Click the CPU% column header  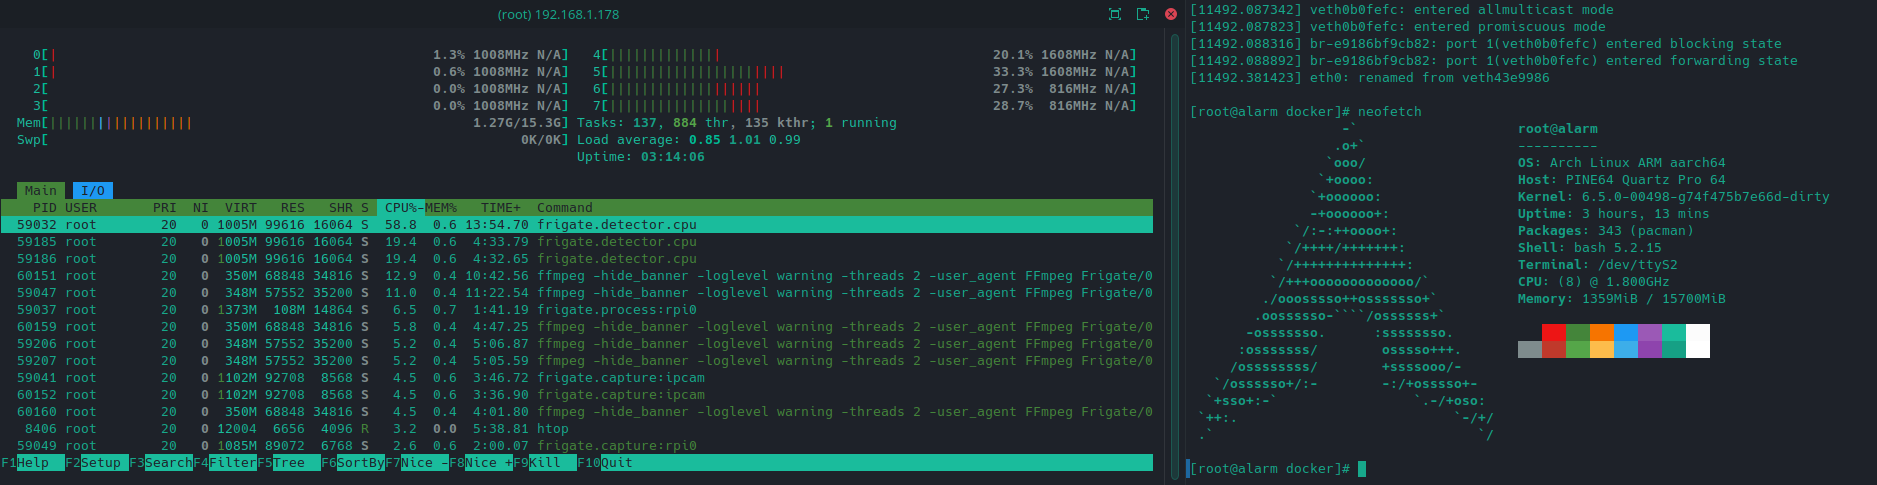[401, 207]
